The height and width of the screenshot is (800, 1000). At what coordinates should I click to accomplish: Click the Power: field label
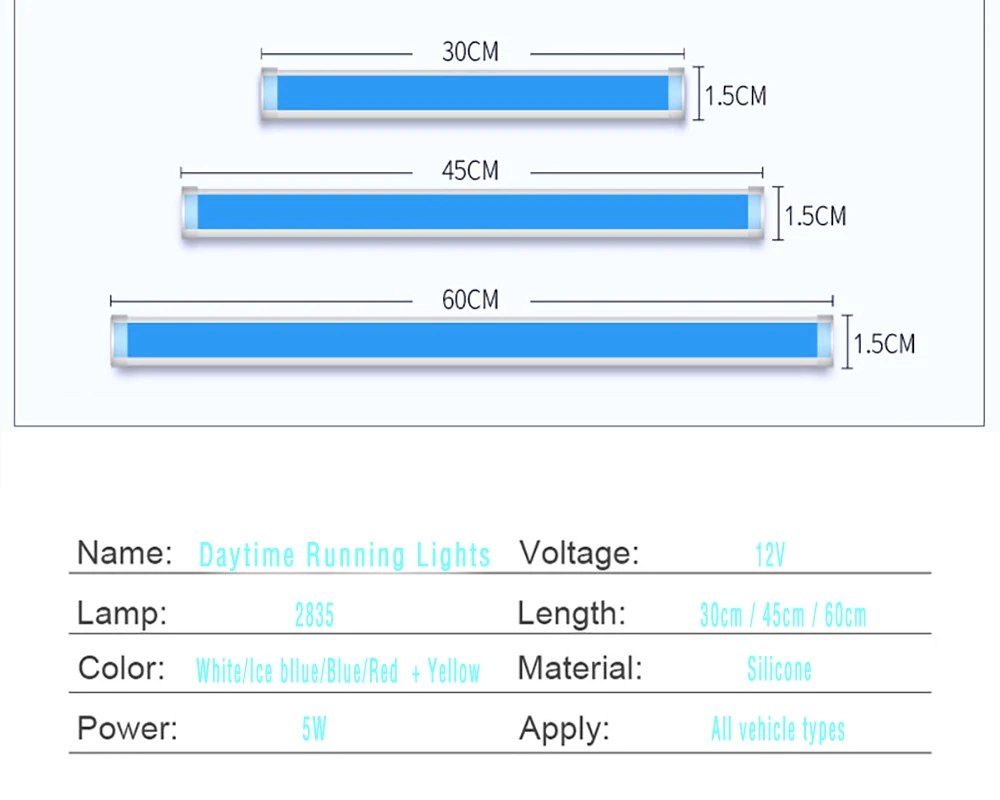coord(128,728)
